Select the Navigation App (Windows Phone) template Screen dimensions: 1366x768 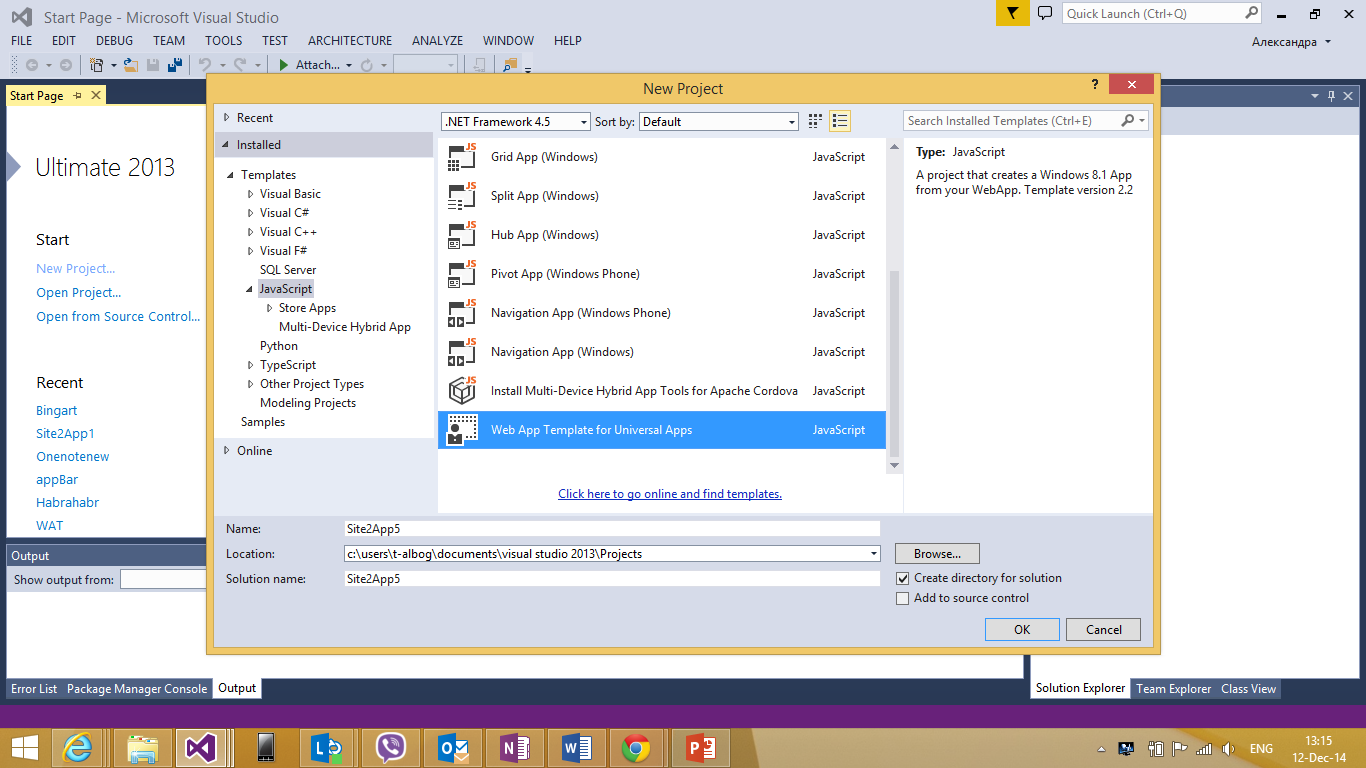(662, 313)
